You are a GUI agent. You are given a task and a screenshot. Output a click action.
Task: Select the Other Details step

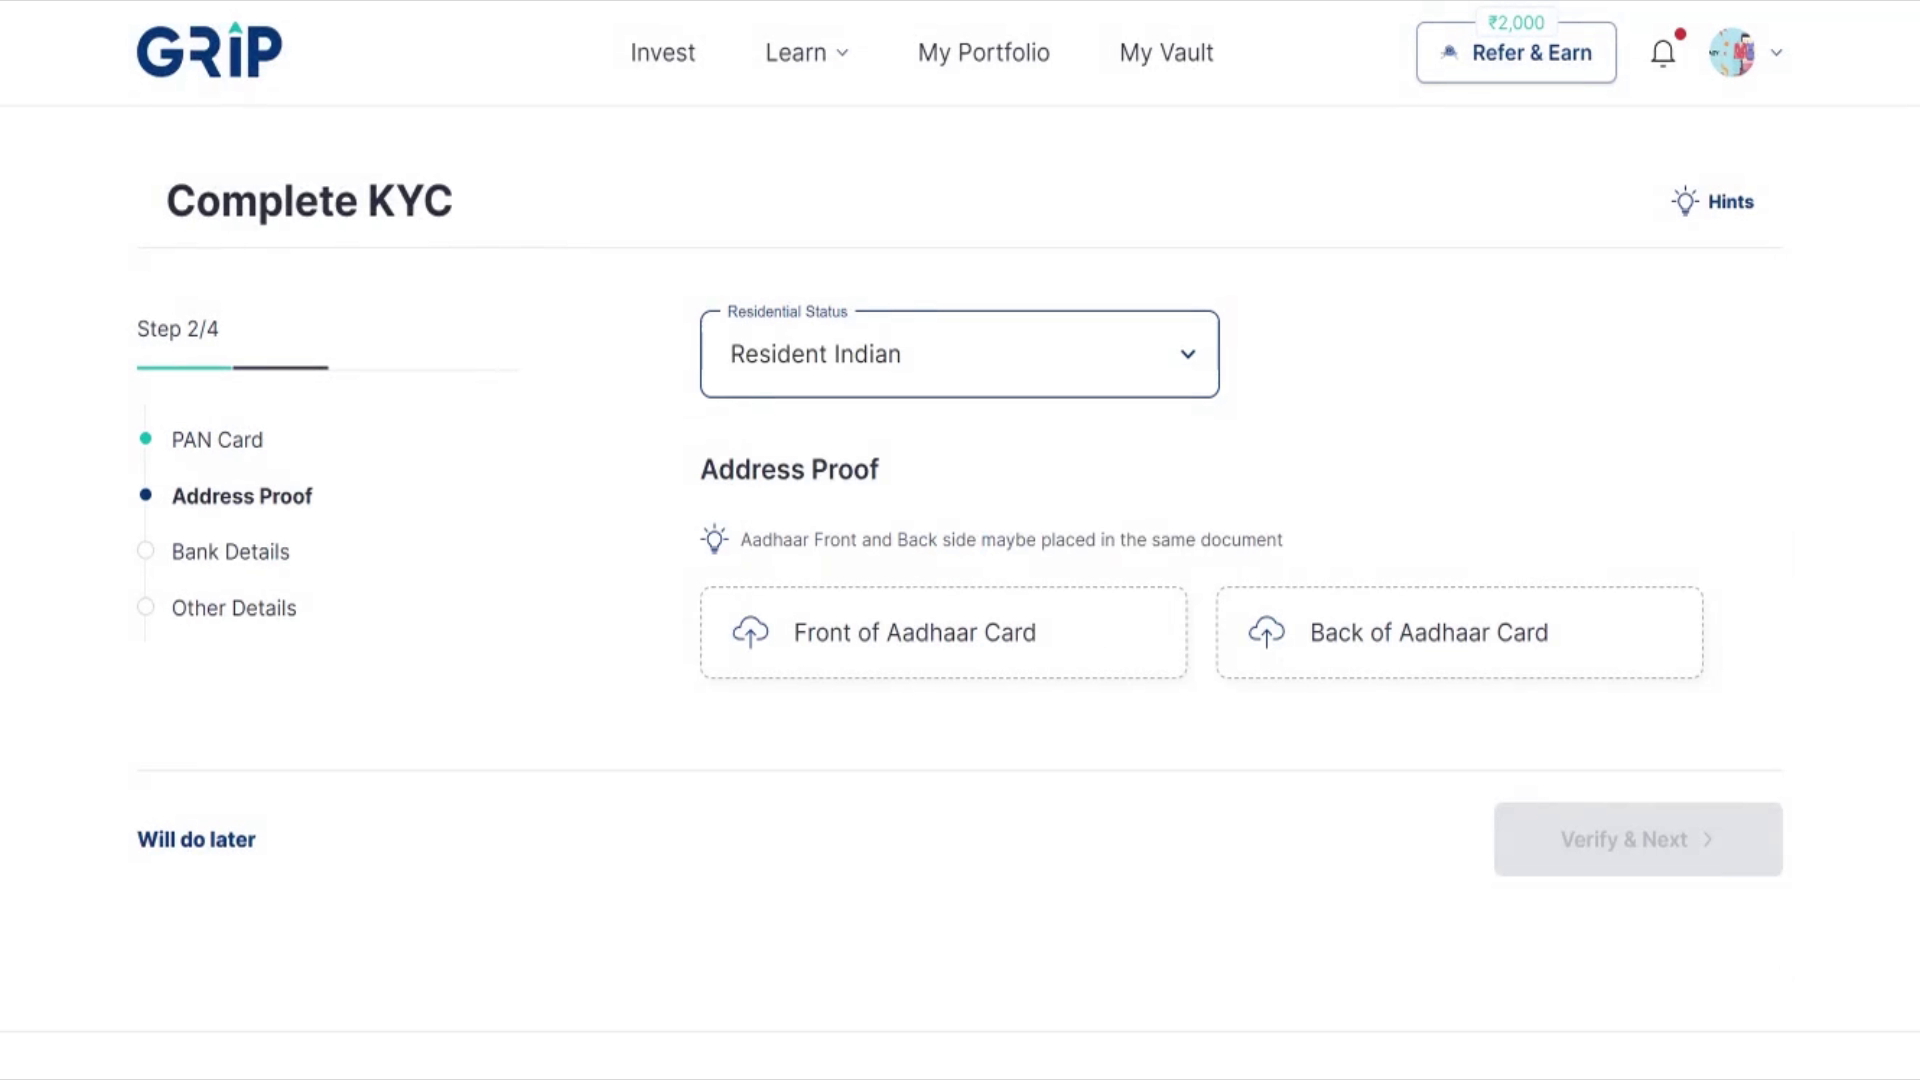(x=234, y=608)
